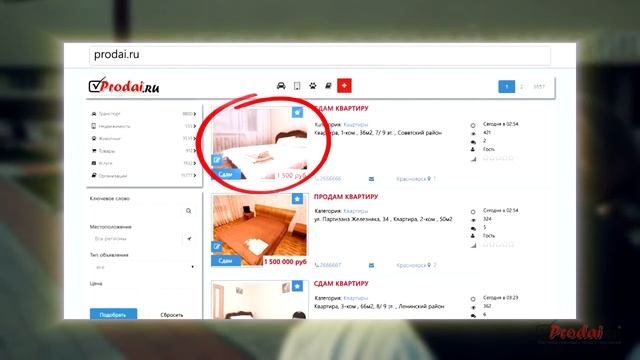Click the Квартиры category link in the Ленинский район listing
The image size is (640, 360).
(356, 298)
